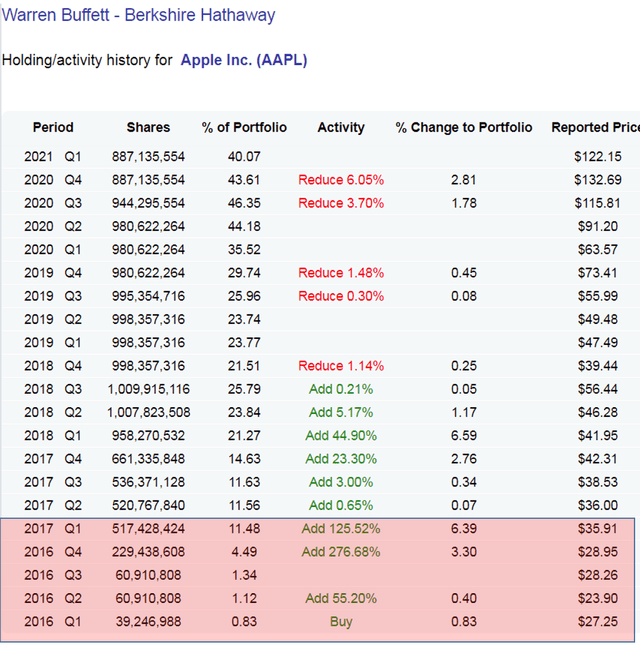Click the 958,270,532 shares value

[148, 436]
